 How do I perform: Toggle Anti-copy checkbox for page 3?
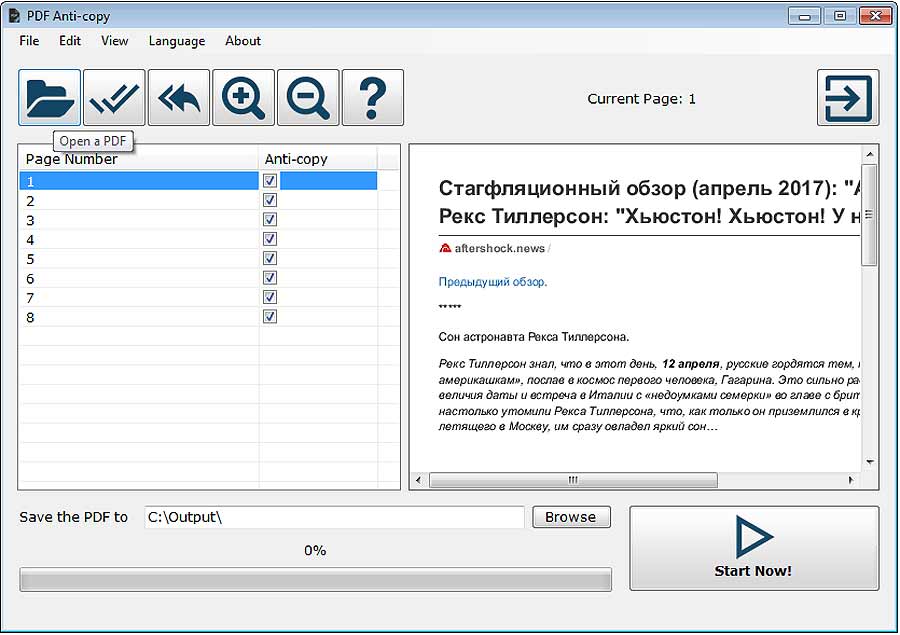[270, 220]
